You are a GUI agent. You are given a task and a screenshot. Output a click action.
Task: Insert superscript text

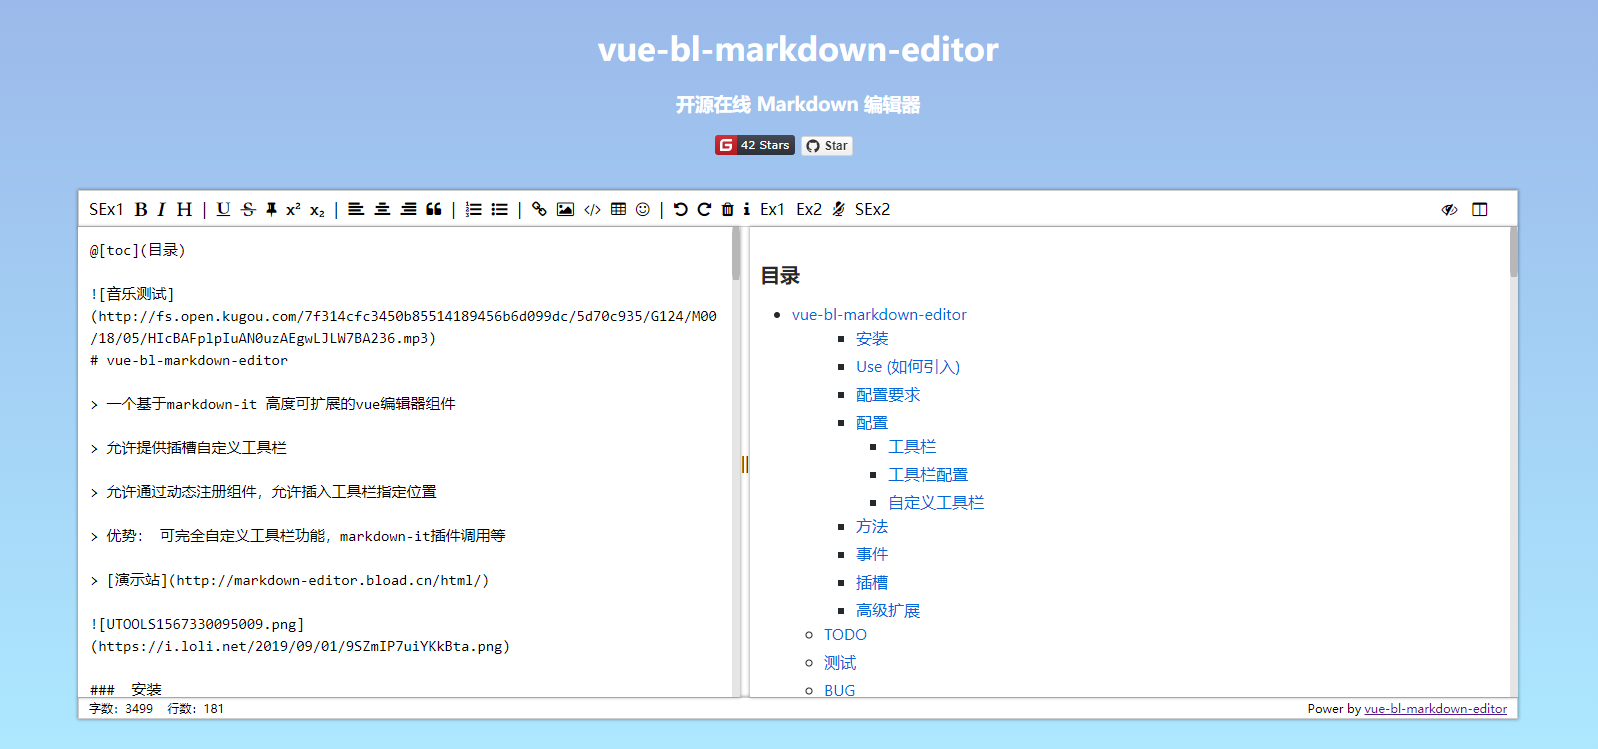coord(293,209)
